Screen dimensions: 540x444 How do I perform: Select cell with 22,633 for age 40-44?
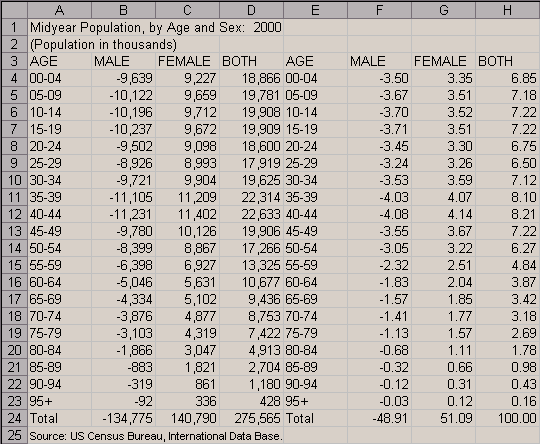pos(251,214)
